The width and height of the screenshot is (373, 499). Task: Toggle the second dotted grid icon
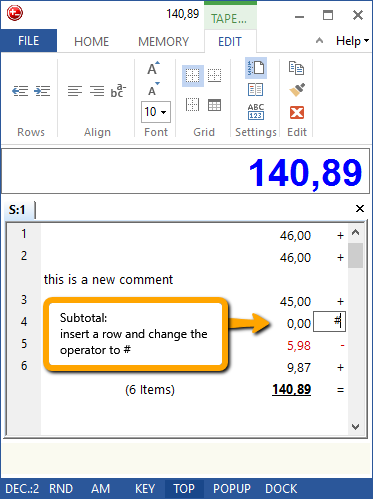(x=214, y=75)
